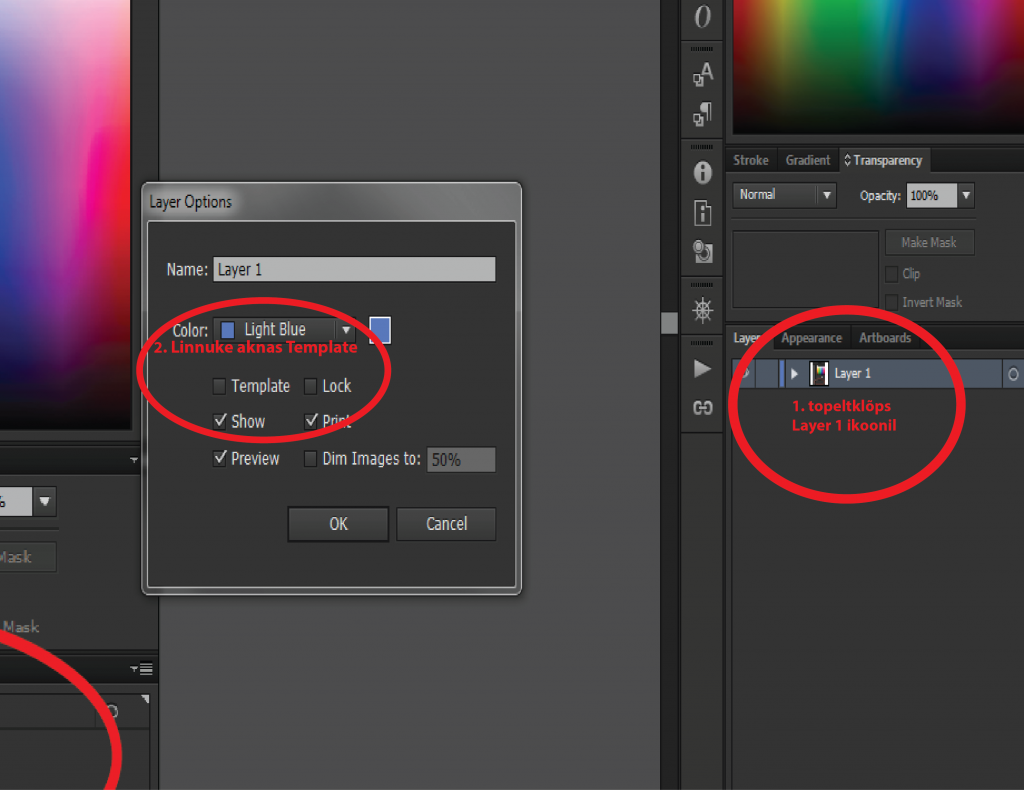Pick a color from right spectrum
This screenshot has height=790, width=1024.
click(x=878, y=65)
